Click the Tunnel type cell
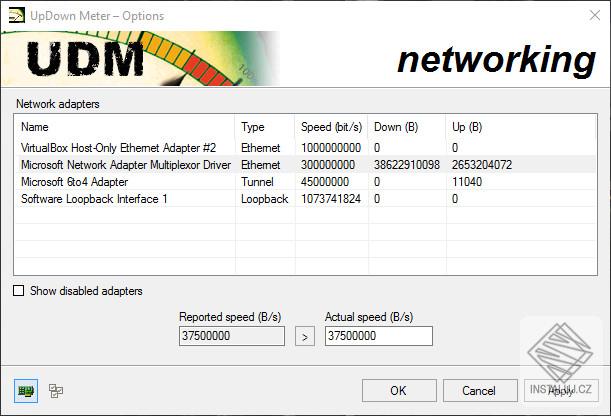 tap(257, 182)
